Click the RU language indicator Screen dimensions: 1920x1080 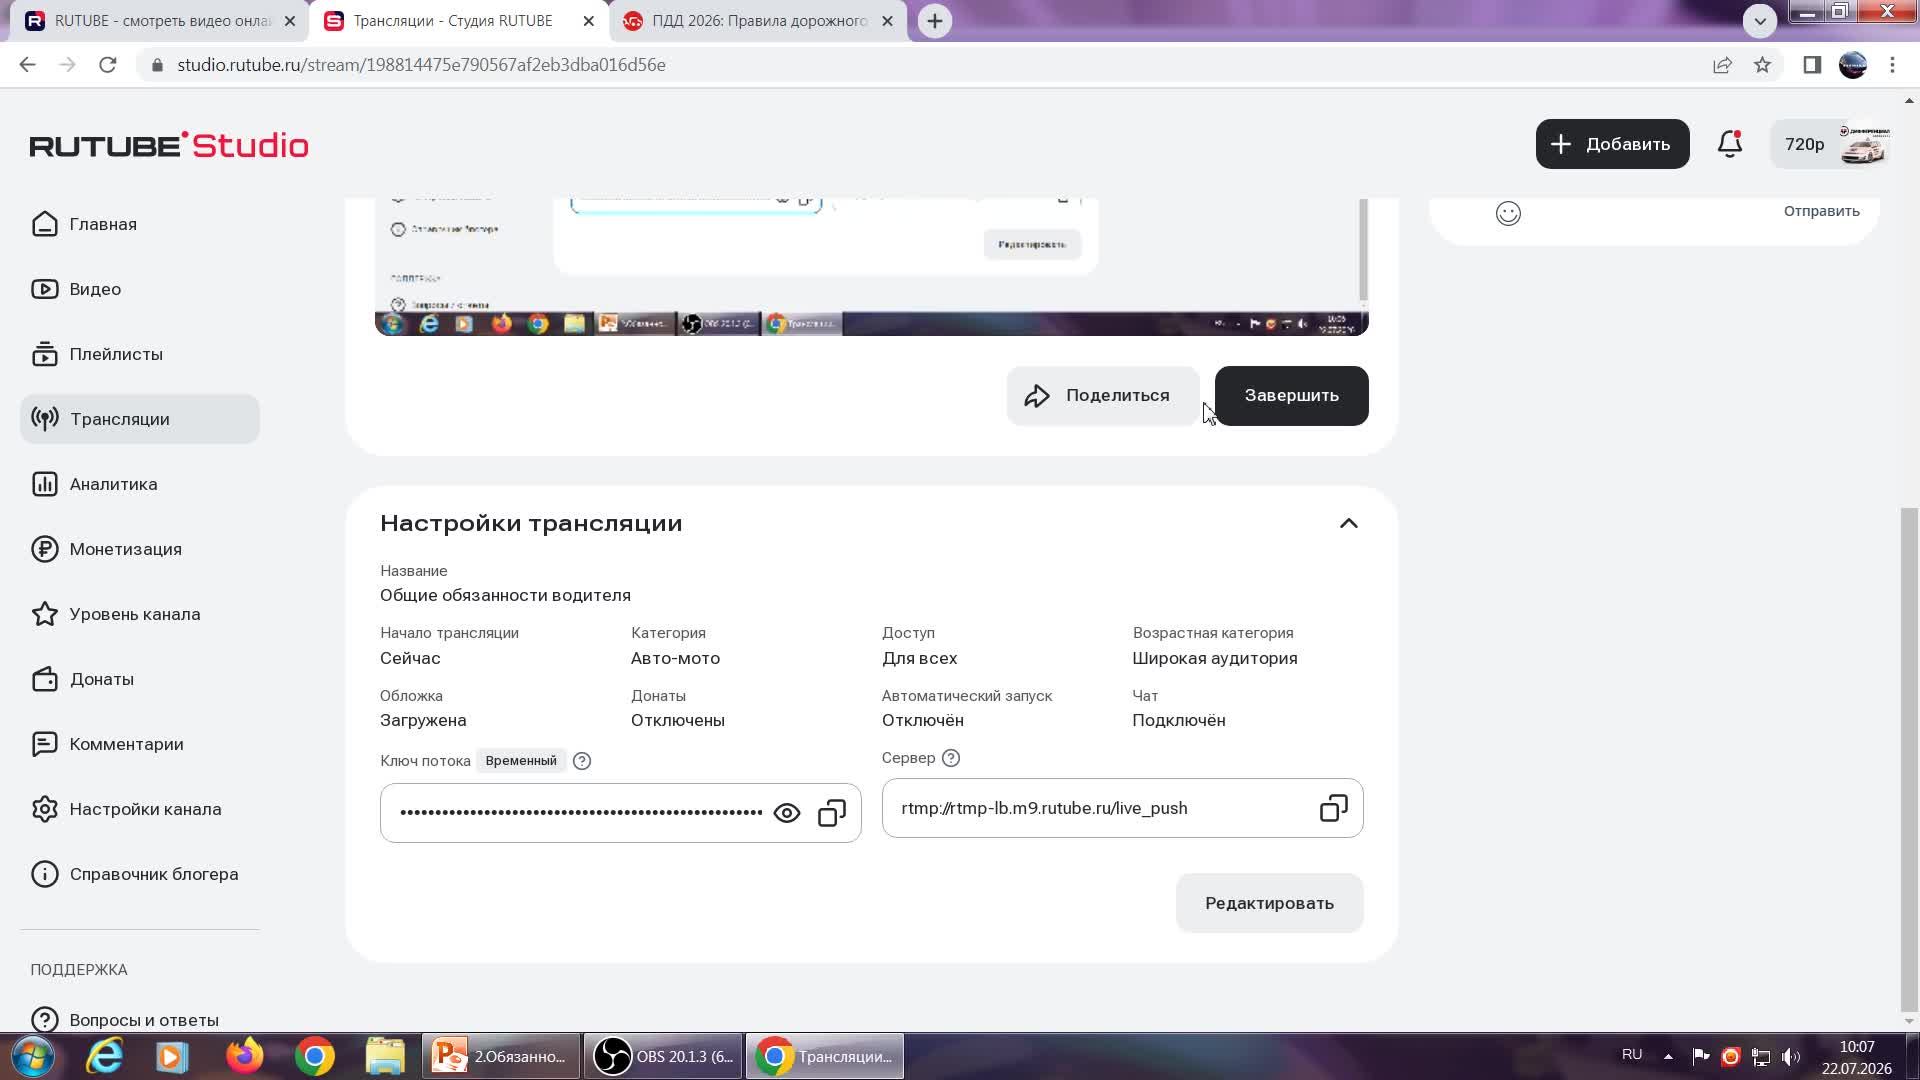pyautogui.click(x=1632, y=1055)
